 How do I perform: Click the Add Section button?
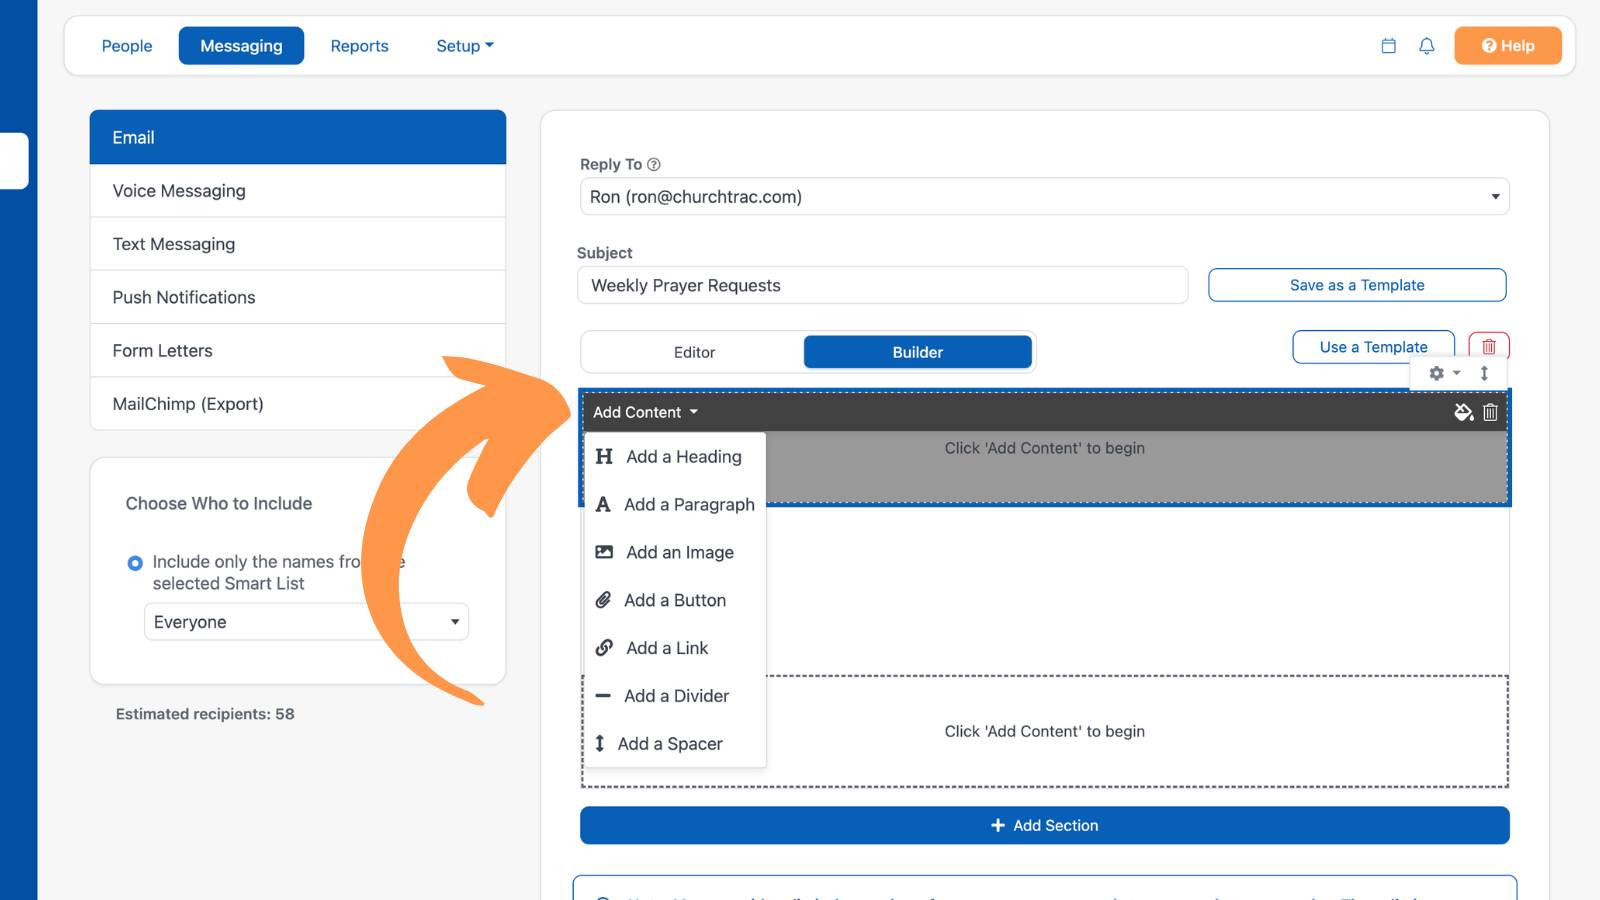click(x=1044, y=825)
